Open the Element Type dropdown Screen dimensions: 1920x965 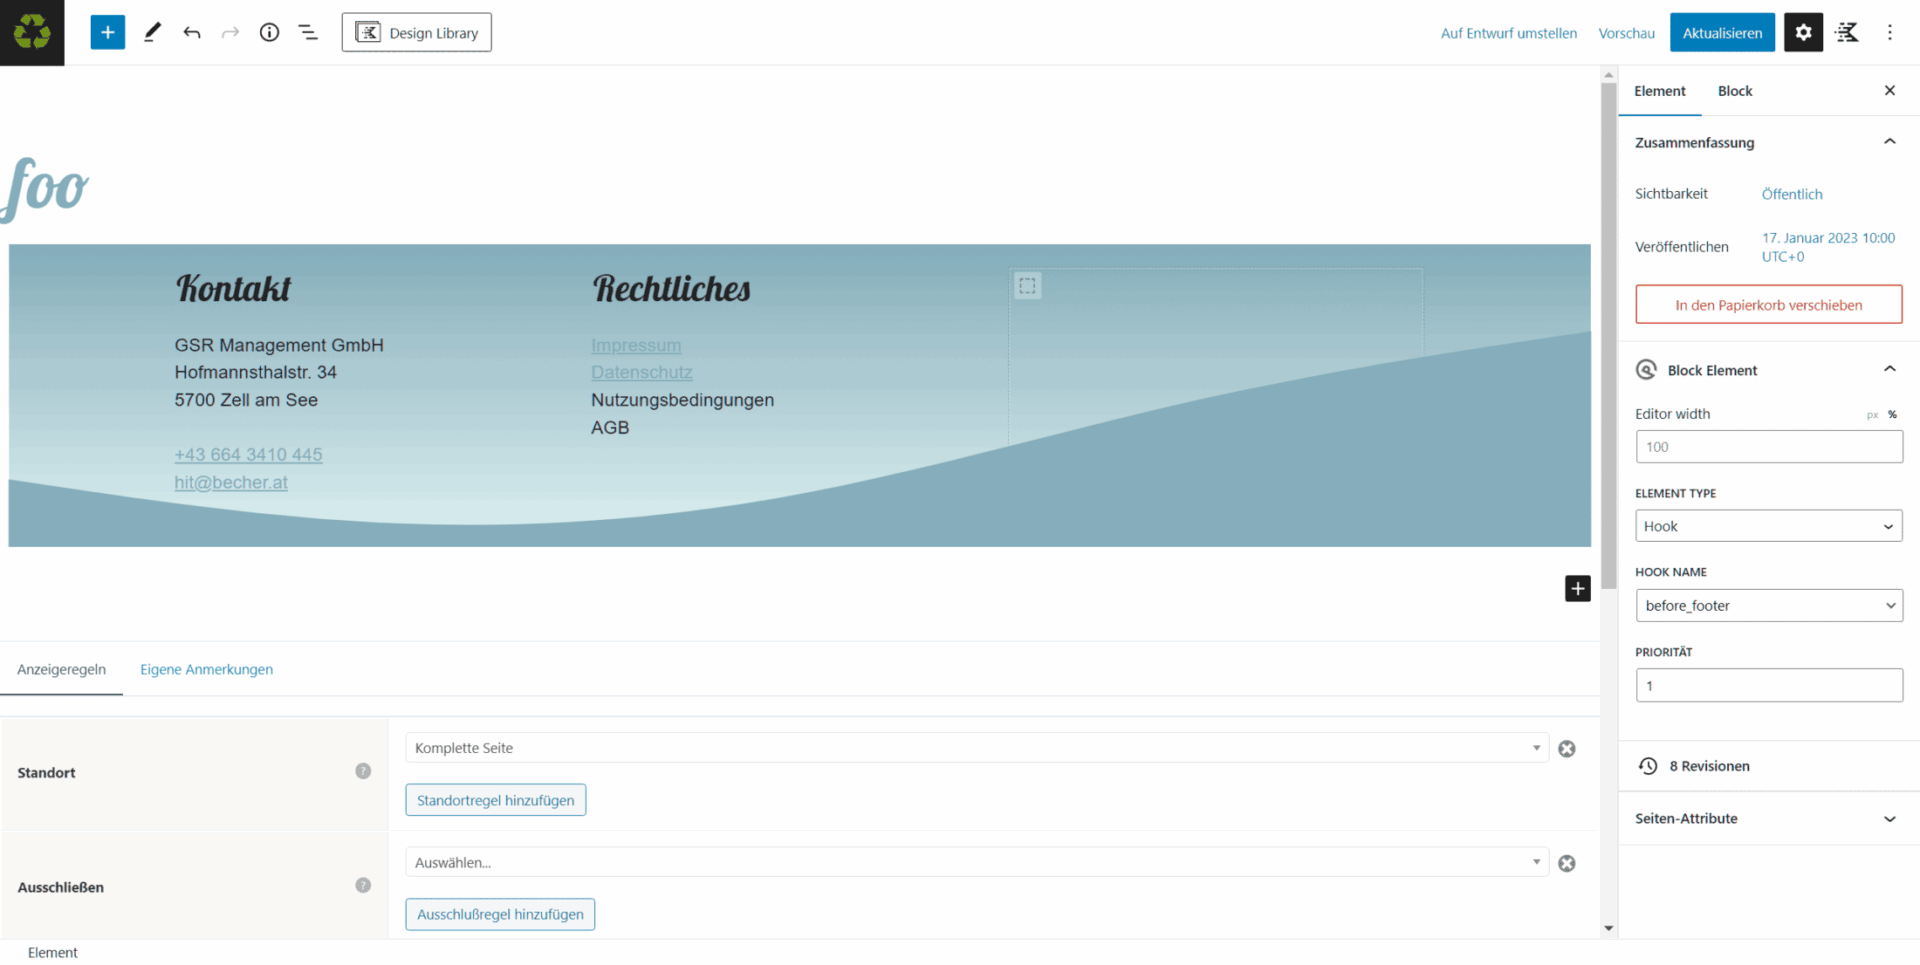[1768, 525]
